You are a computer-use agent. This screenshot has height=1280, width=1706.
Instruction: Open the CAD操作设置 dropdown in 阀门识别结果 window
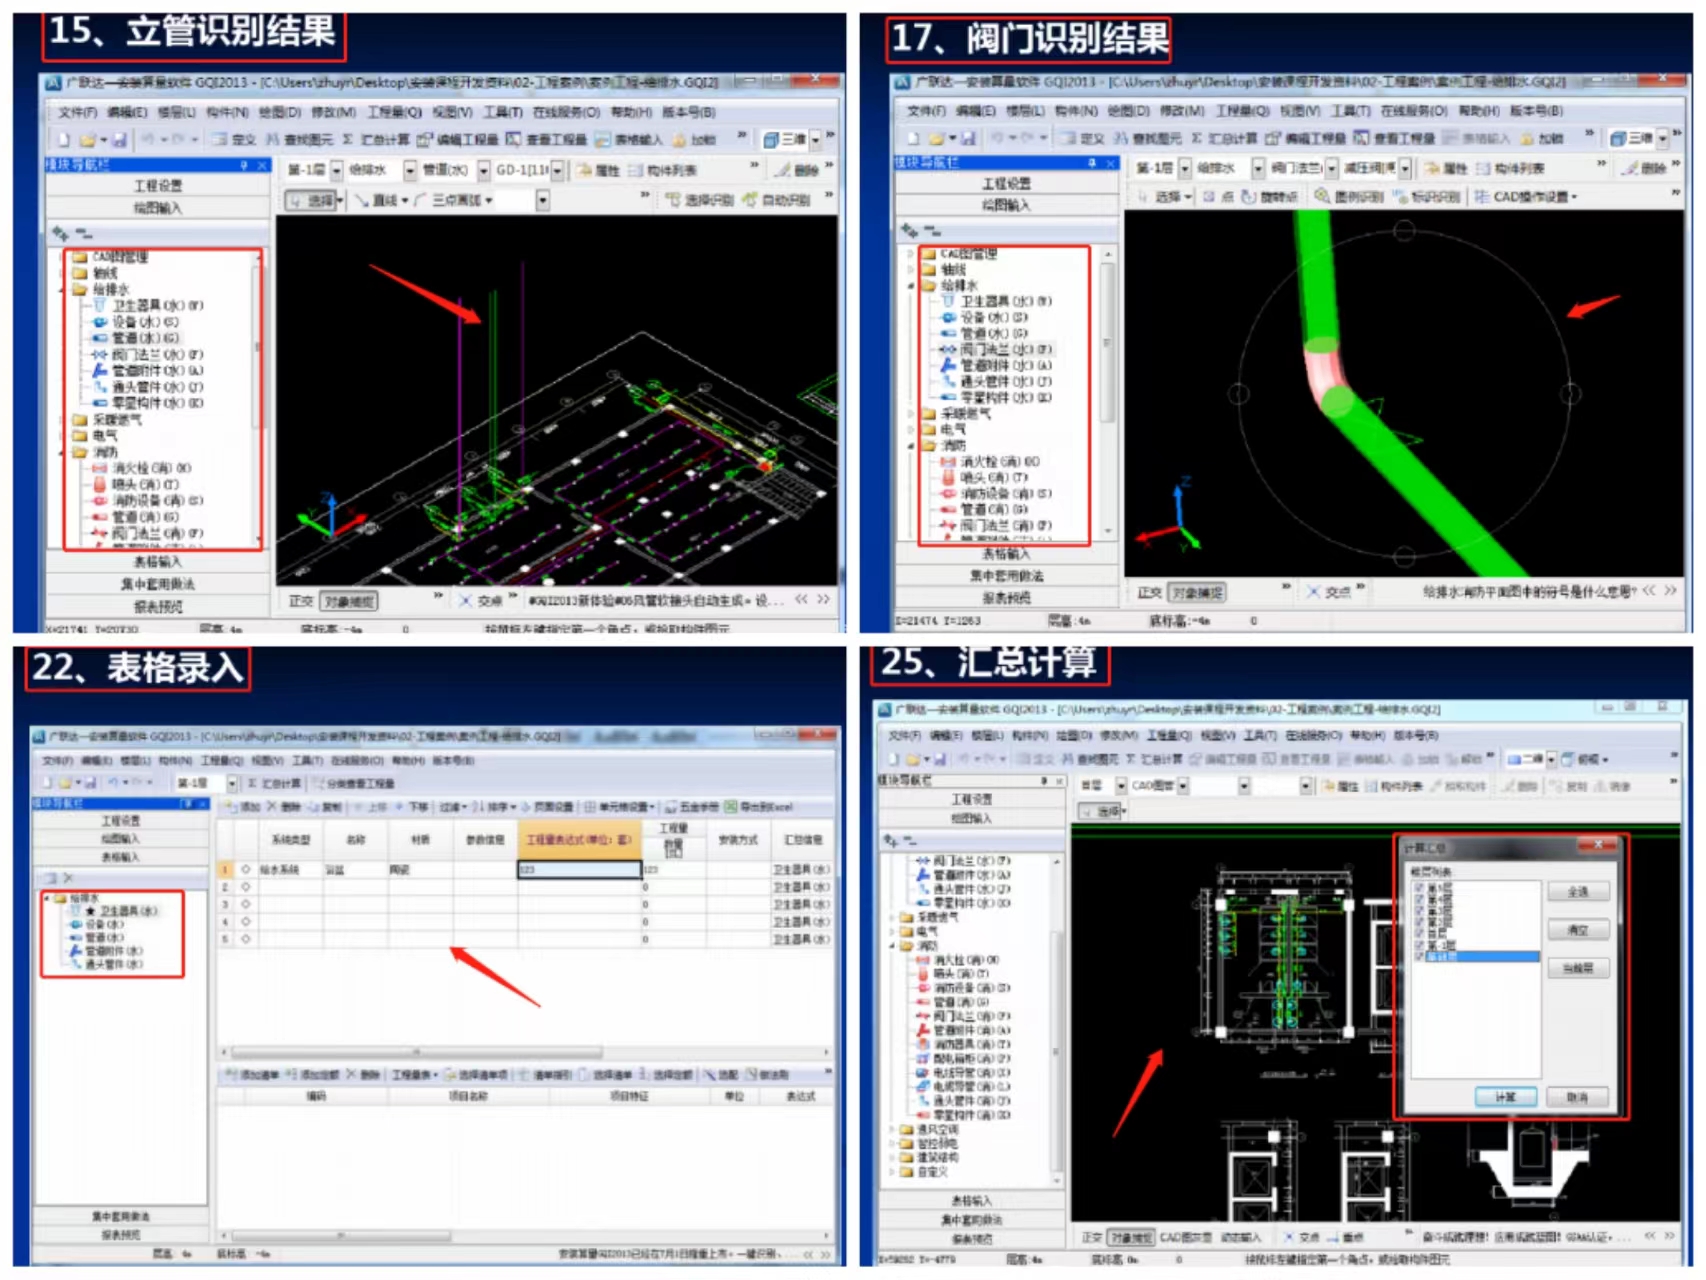(1525, 196)
